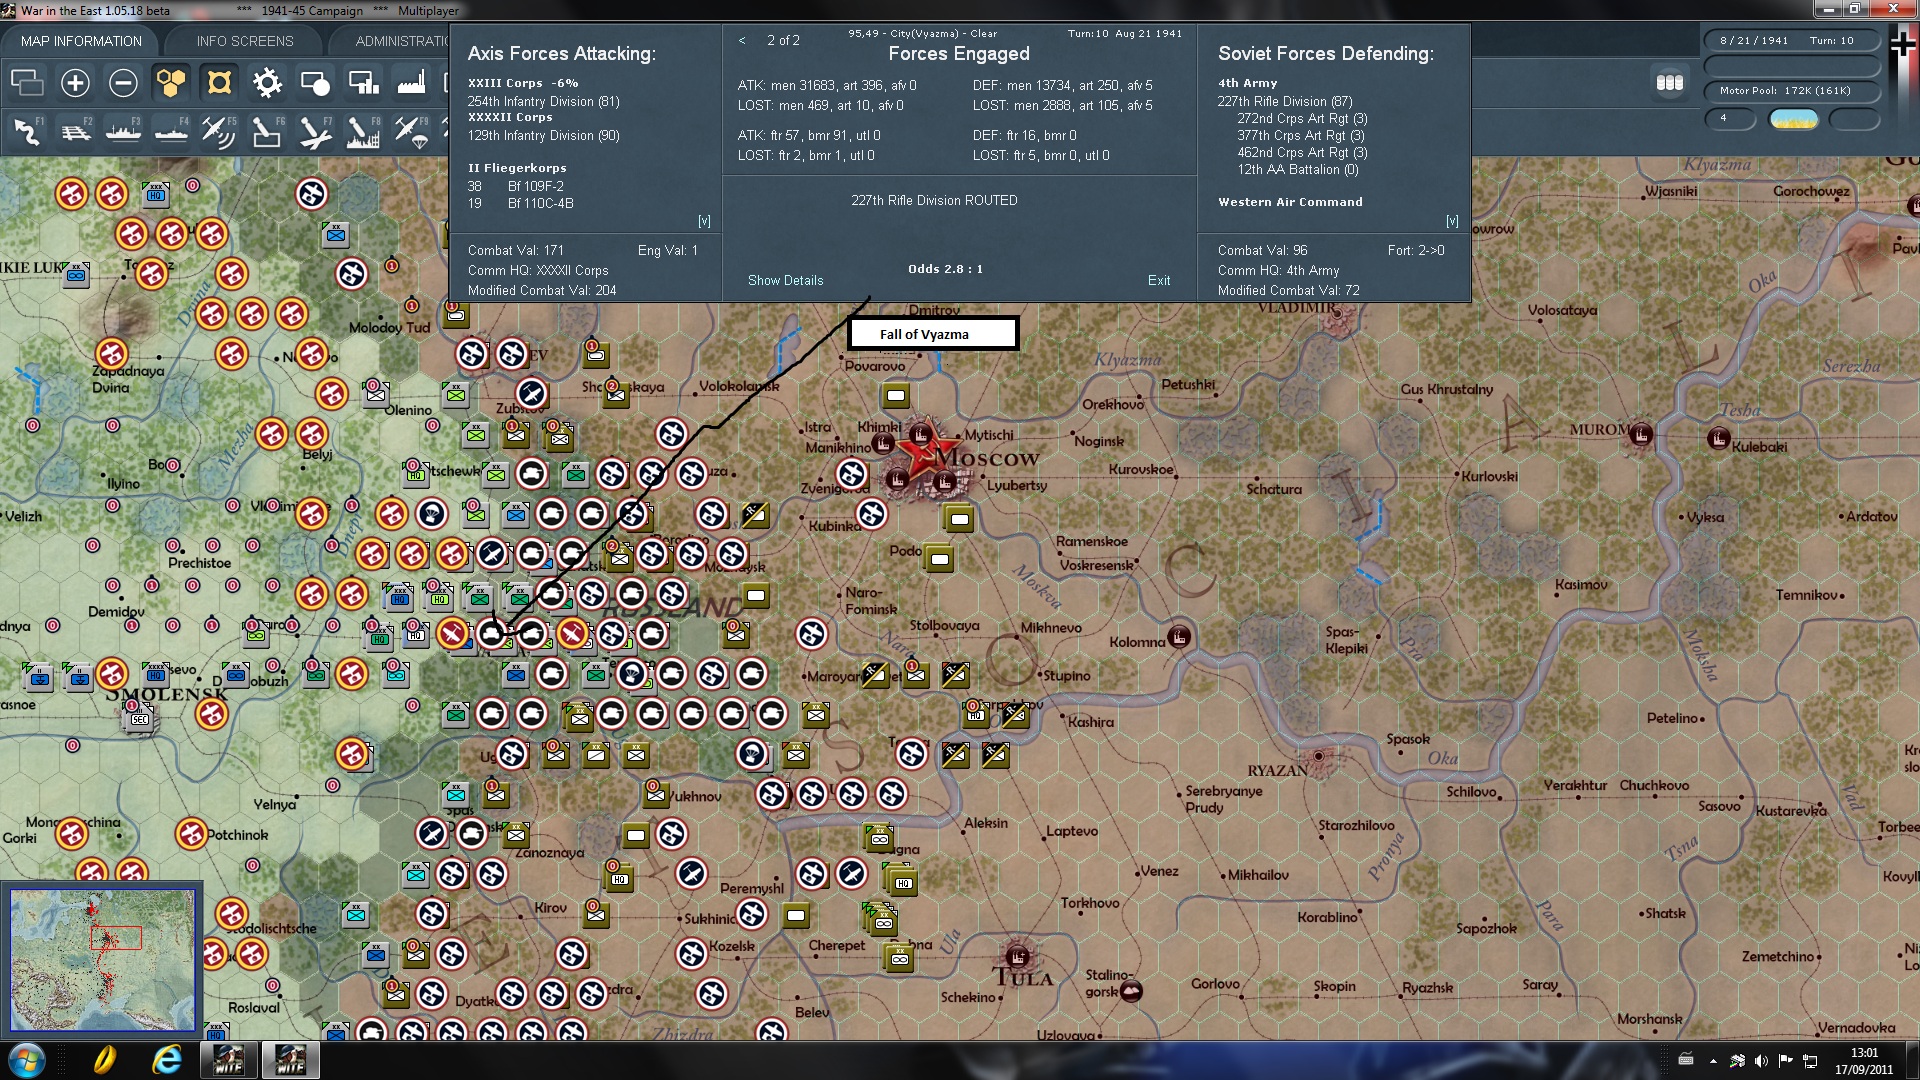Image resolution: width=1920 pixels, height=1080 pixels.
Task: Select the F5 air recon icon
Action: coord(219,132)
